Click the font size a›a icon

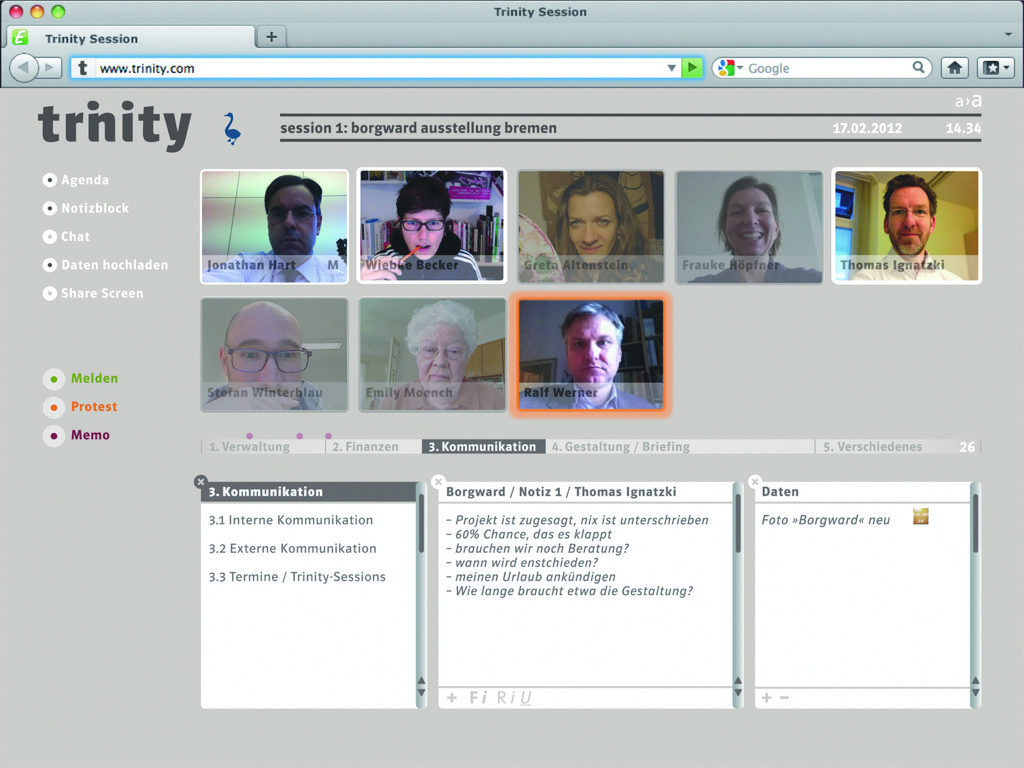pyautogui.click(x=967, y=101)
